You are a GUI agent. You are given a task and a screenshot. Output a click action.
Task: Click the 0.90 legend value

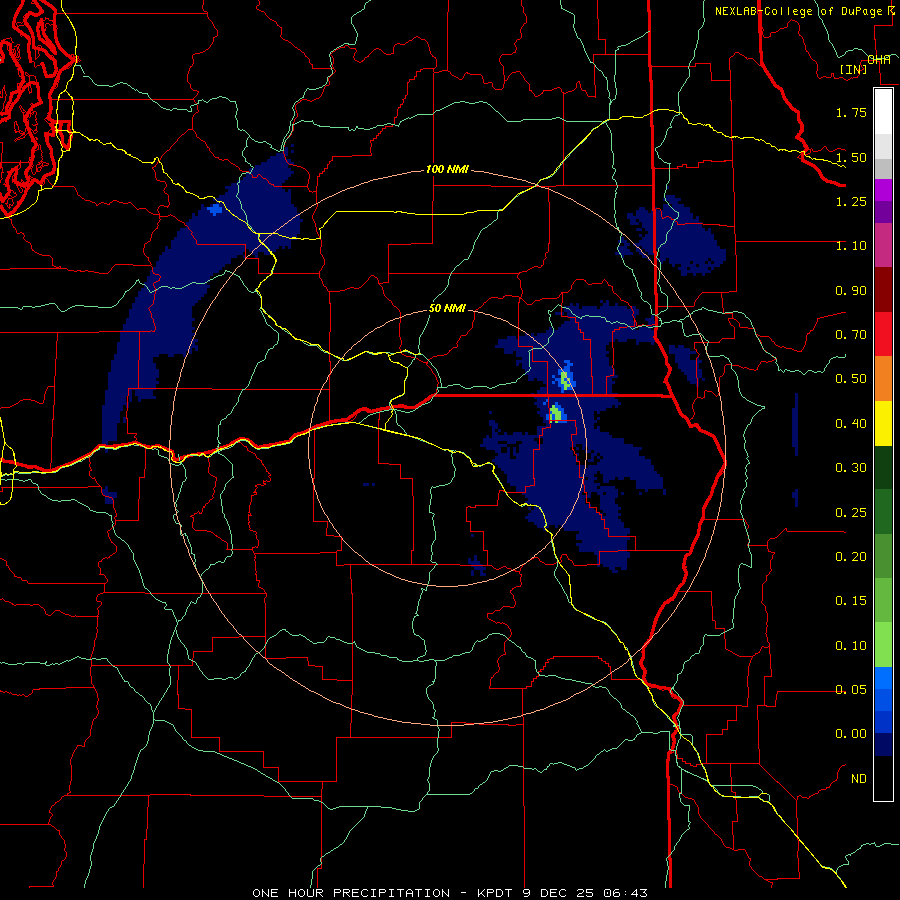point(851,290)
